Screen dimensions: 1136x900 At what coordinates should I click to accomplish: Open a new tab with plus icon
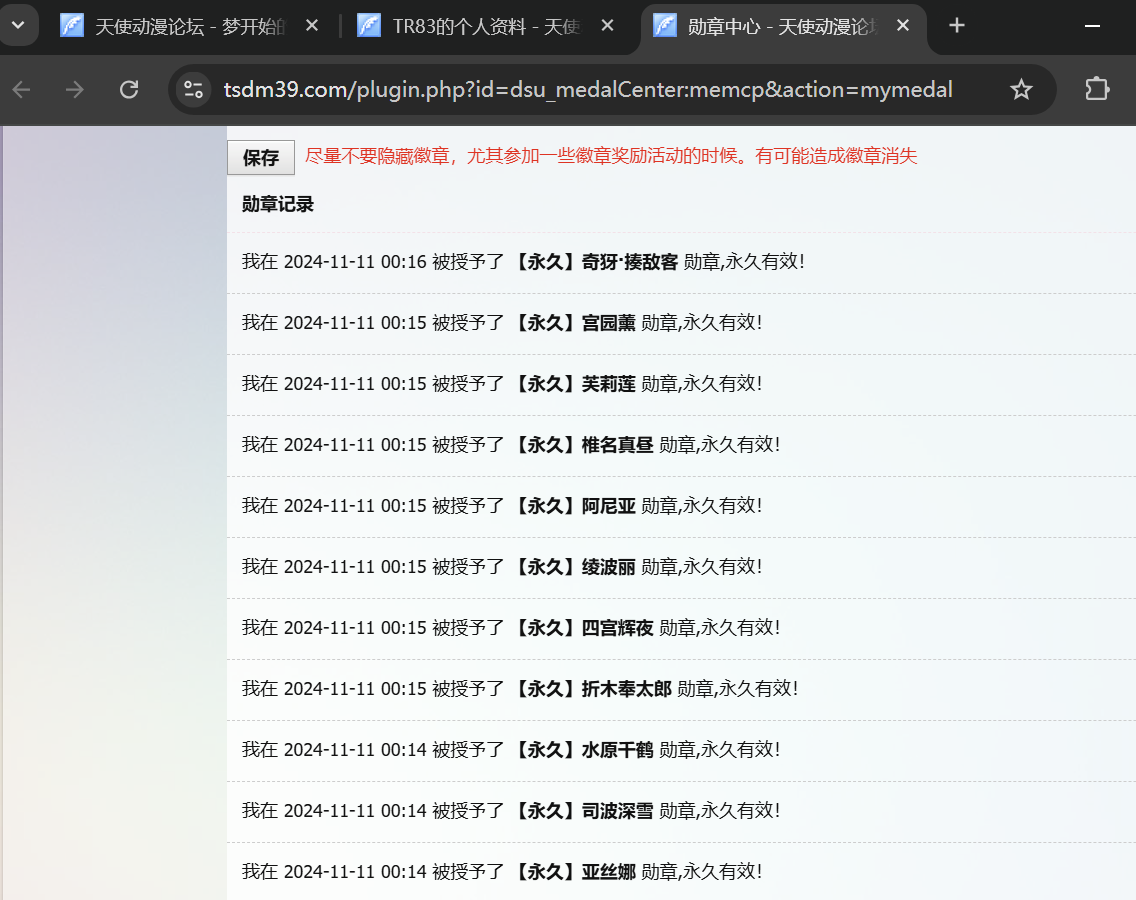(x=957, y=26)
